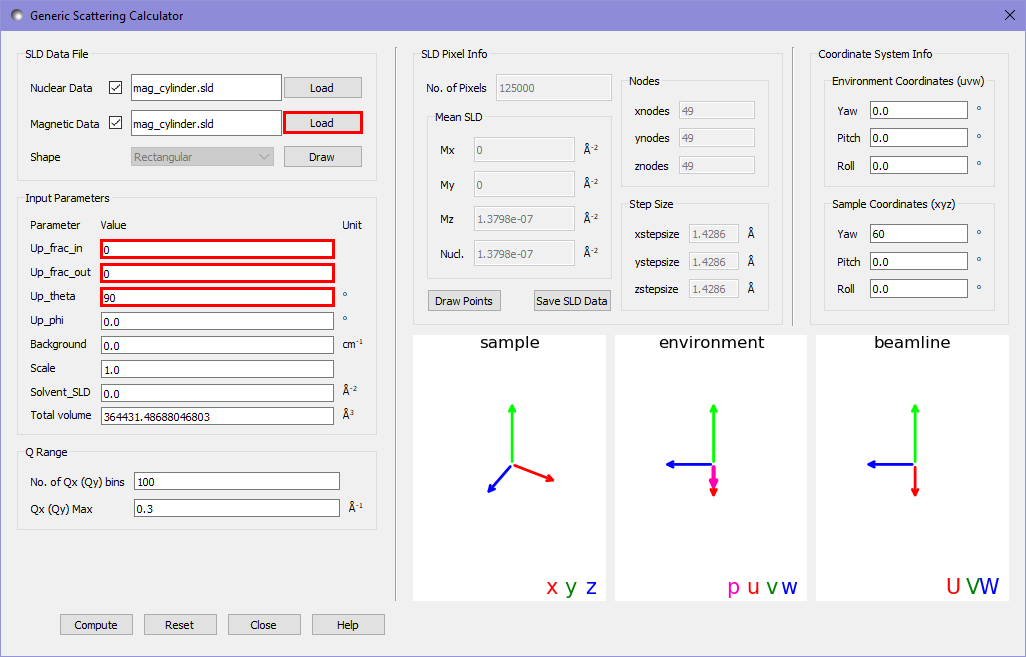Edit the Solvent_SLD input field

point(217,392)
